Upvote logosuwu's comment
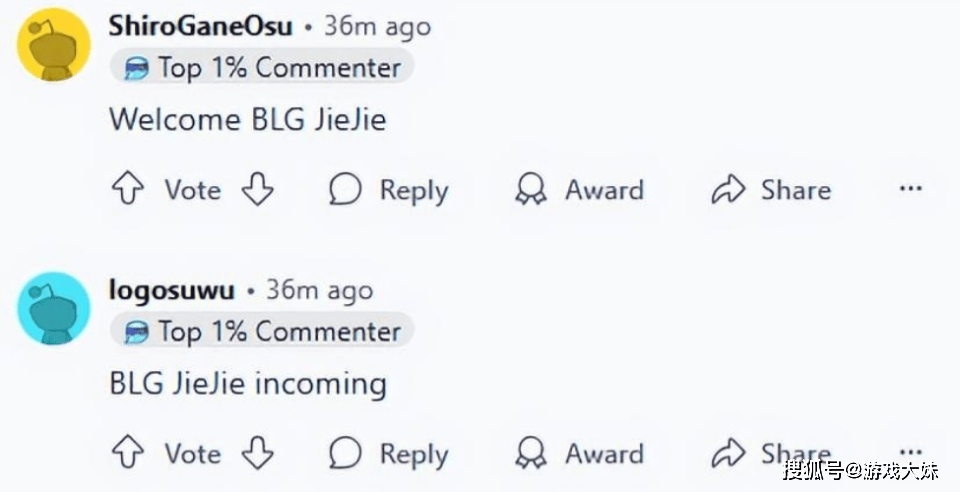 (x=128, y=453)
